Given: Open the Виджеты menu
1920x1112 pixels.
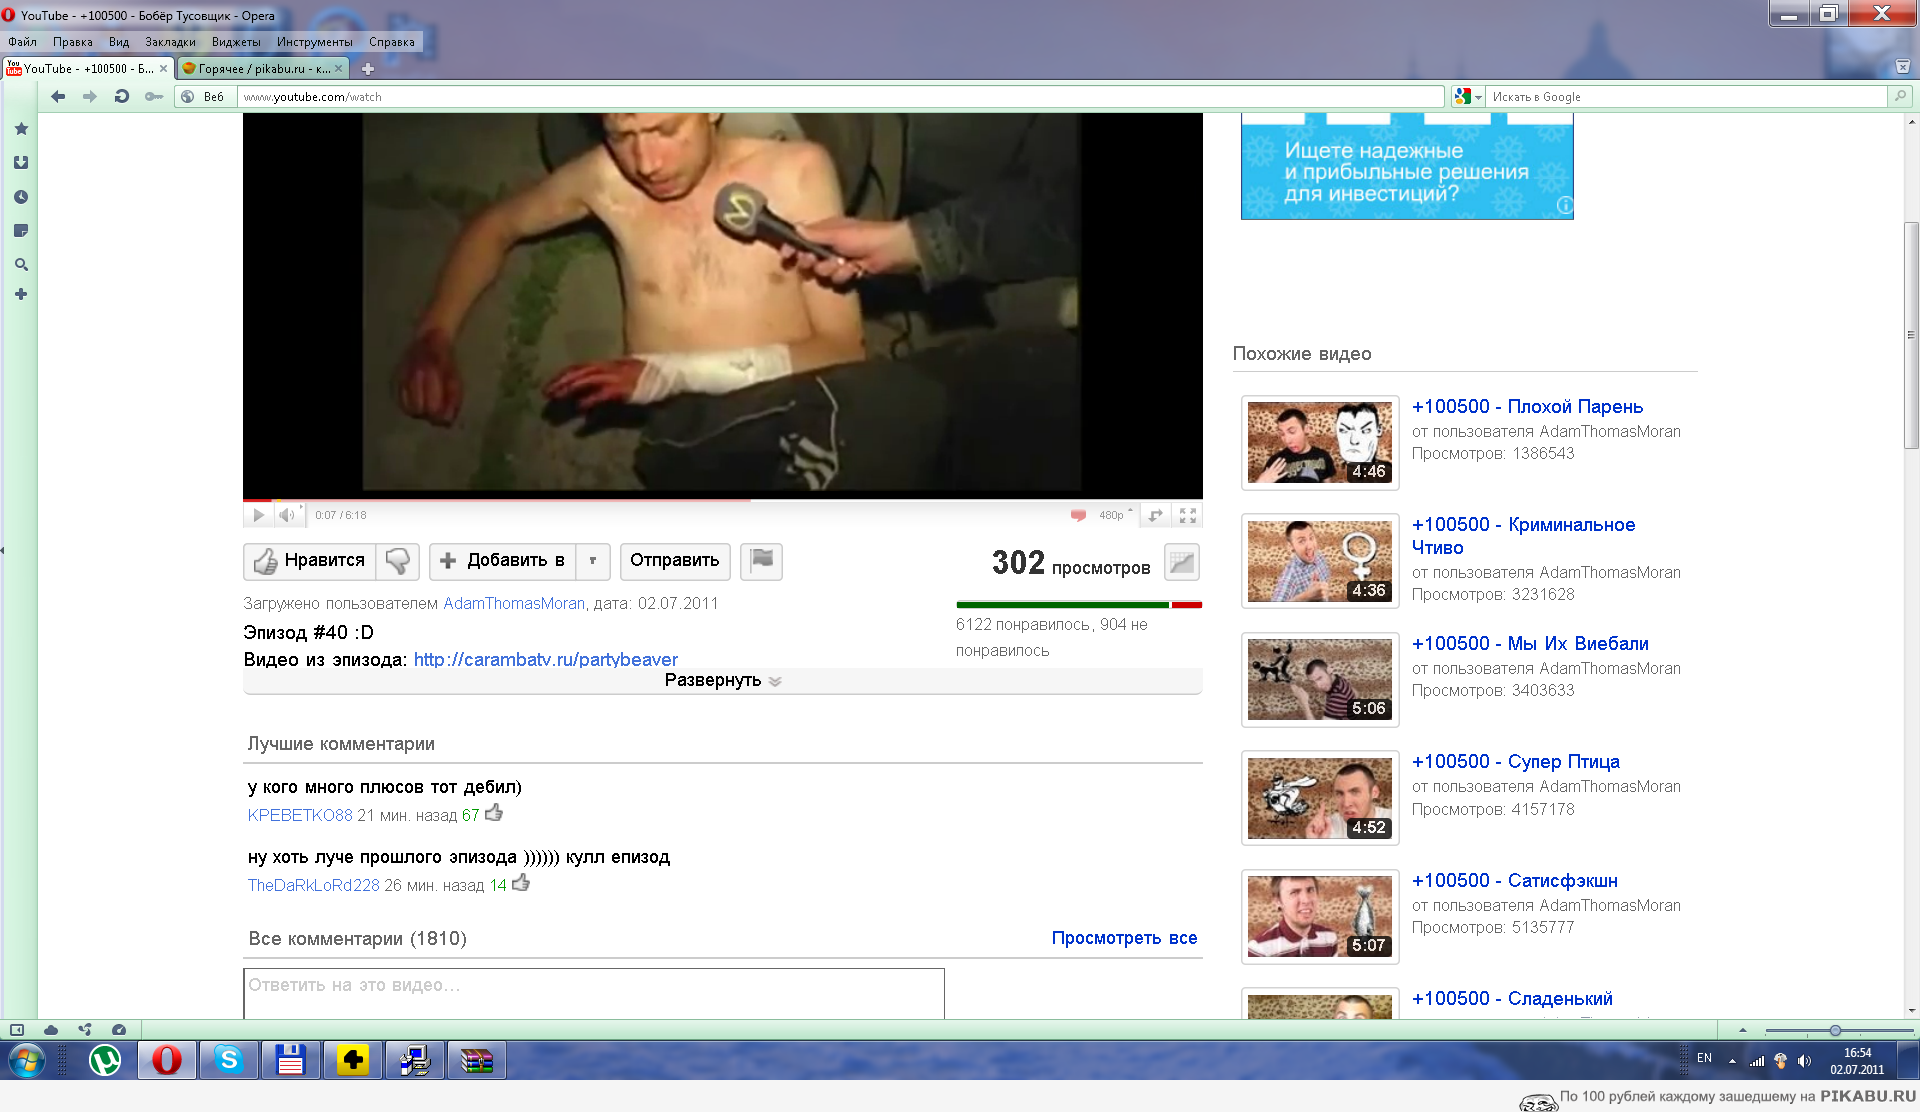Looking at the screenshot, I should (236, 42).
